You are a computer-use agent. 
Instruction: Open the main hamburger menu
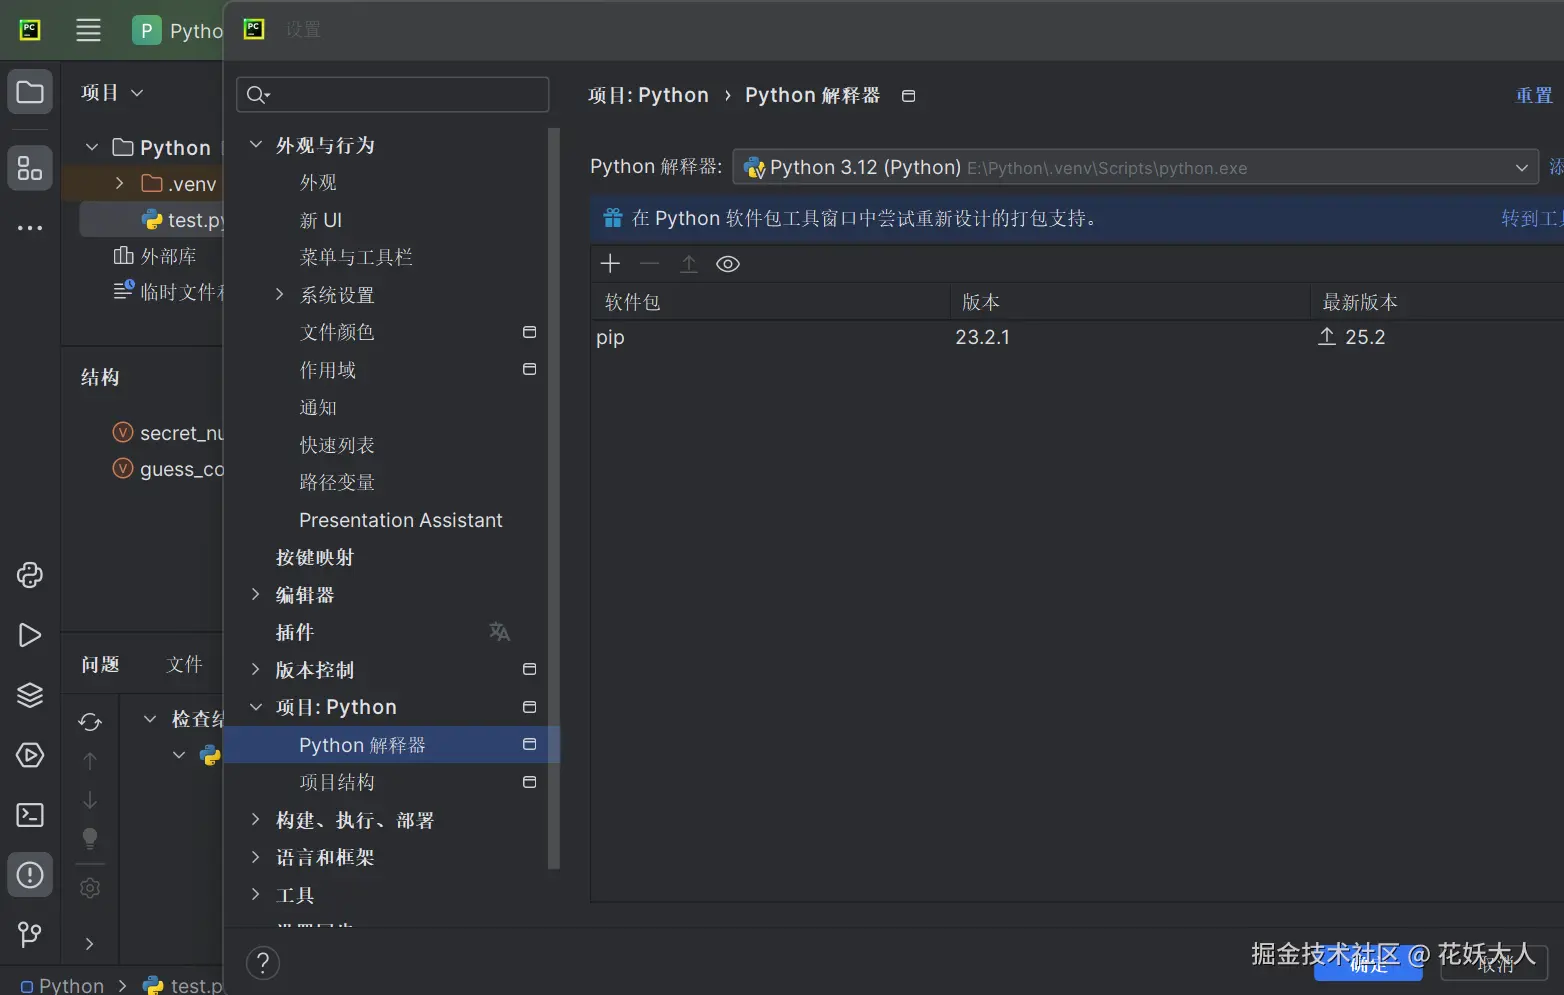(x=88, y=30)
